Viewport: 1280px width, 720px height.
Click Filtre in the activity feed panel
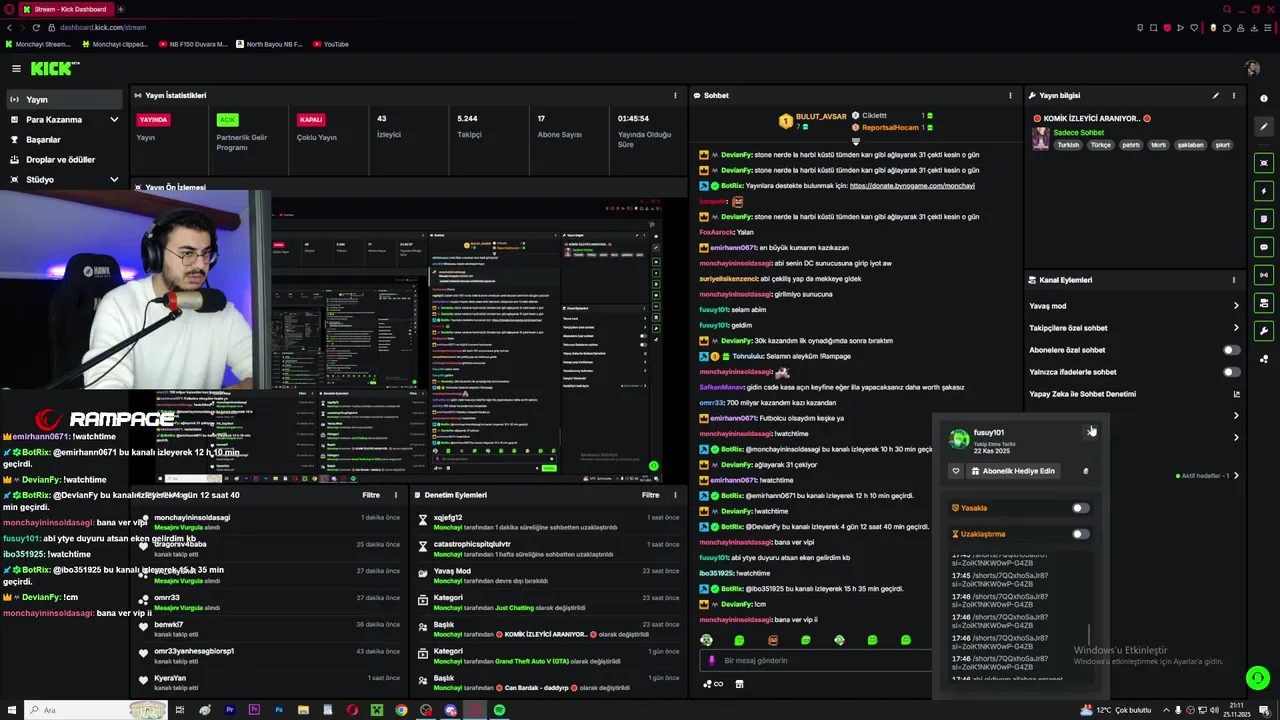[x=371, y=495]
